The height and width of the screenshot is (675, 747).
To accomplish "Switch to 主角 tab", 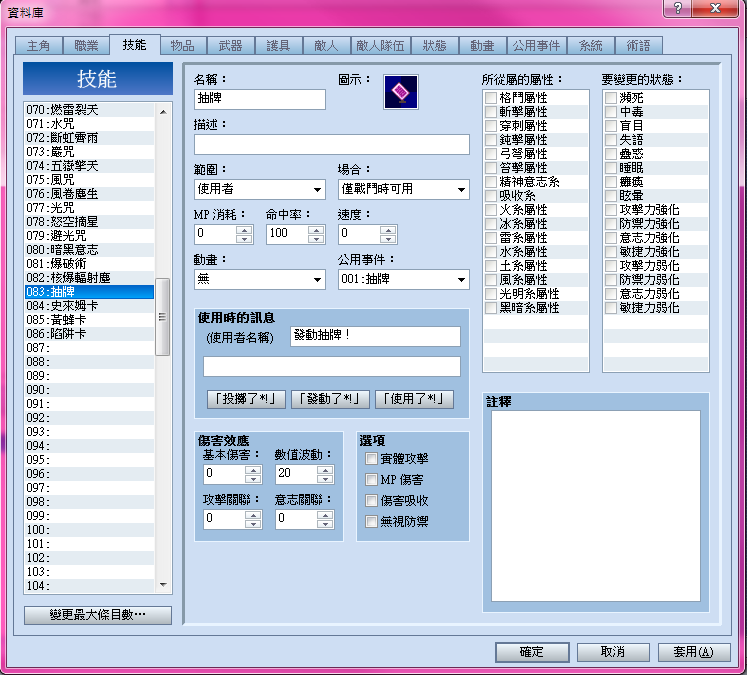I will [x=39, y=46].
